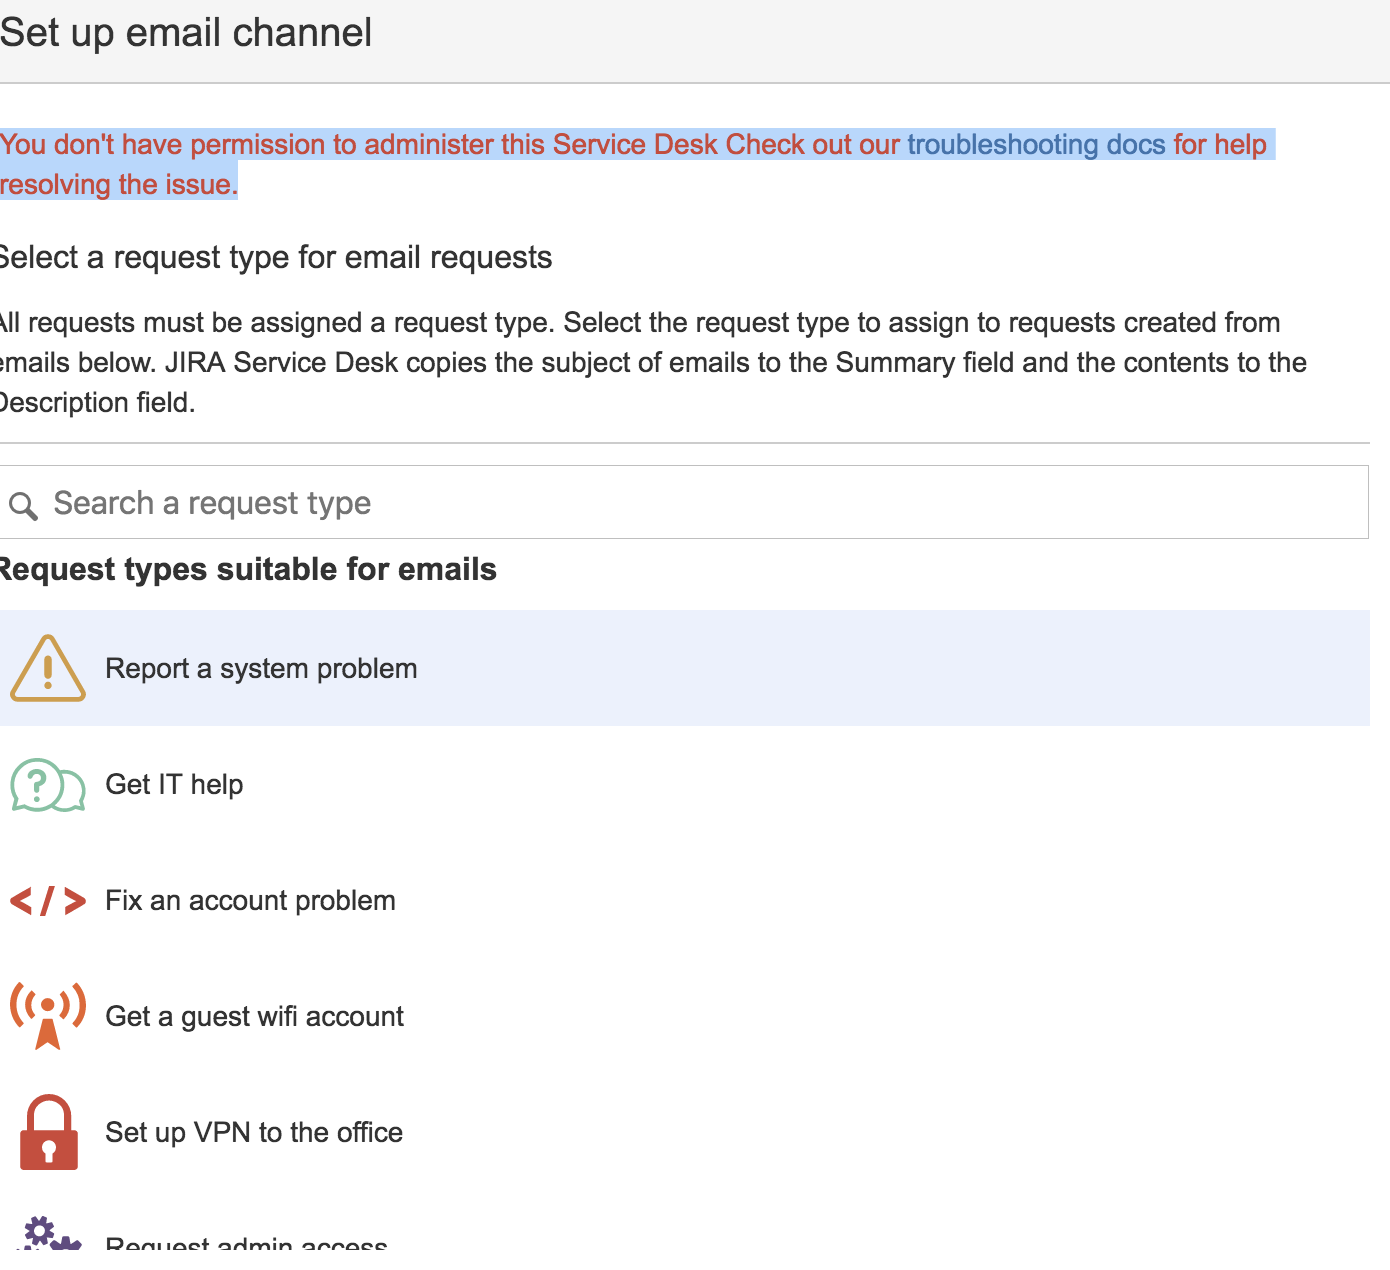Image resolution: width=1390 pixels, height=1270 pixels.
Task: Click the orange wifi beacon icon
Action: (48, 1016)
